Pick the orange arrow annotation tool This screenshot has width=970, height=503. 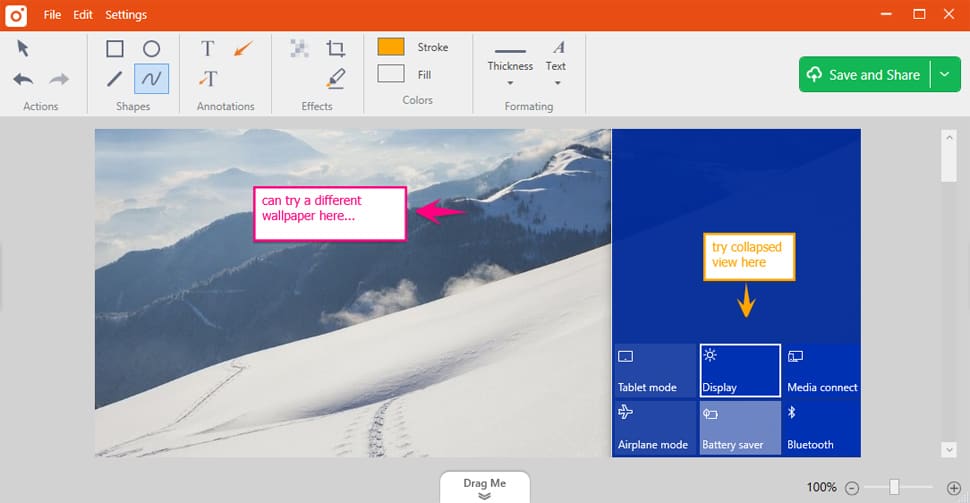pos(243,48)
